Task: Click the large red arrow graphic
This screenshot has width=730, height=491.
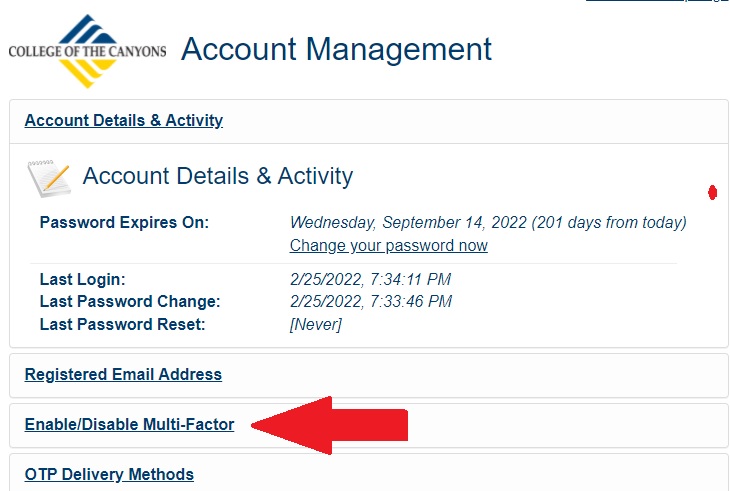Action: (x=330, y=425)
